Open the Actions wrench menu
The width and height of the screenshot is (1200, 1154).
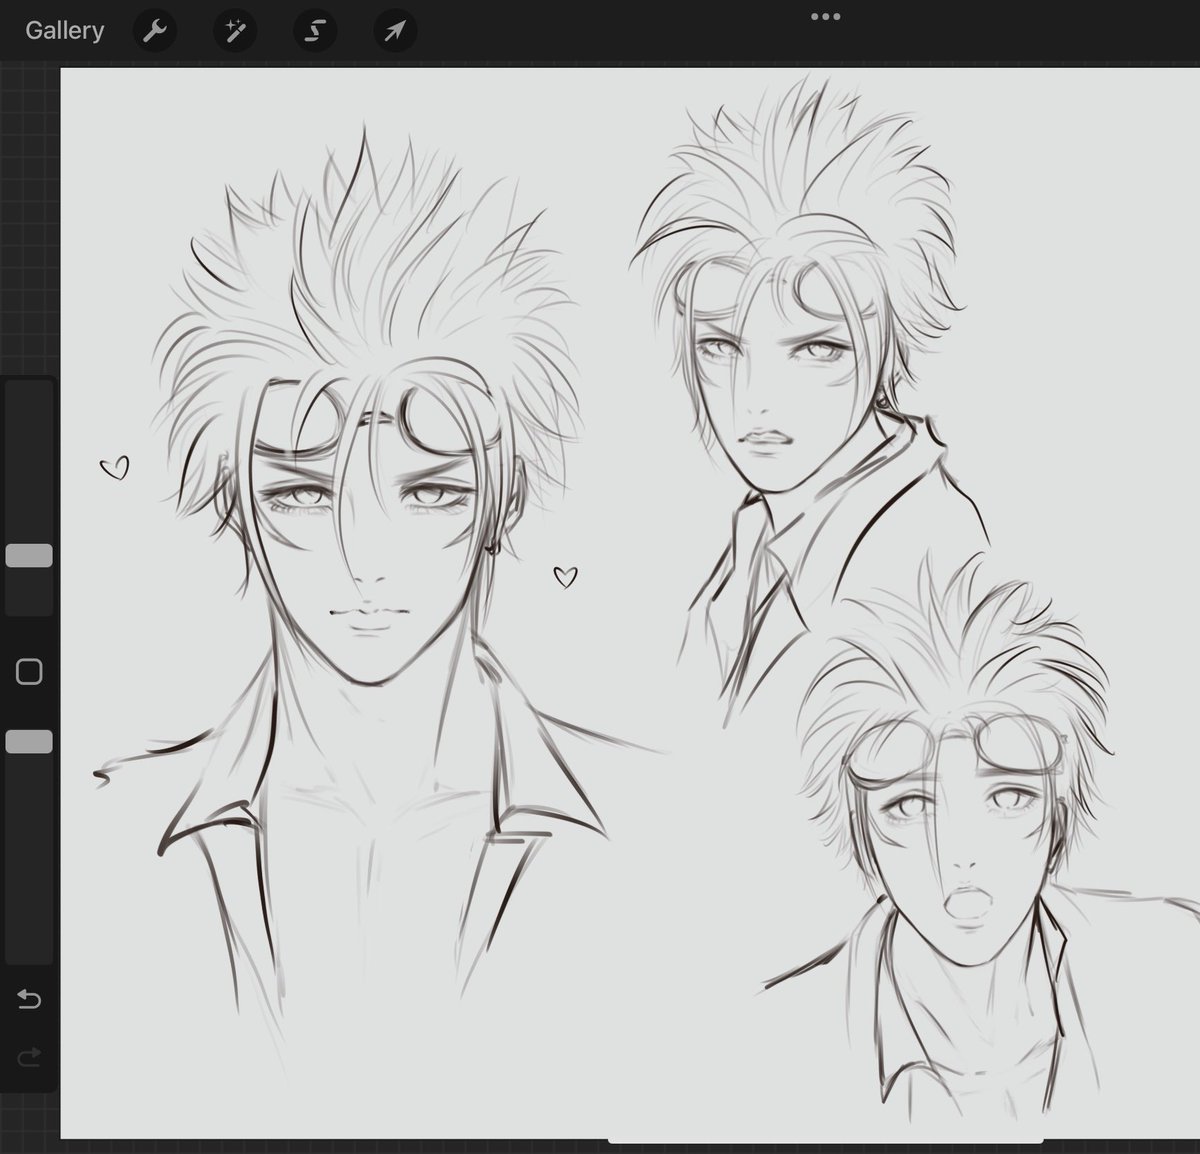155,31
